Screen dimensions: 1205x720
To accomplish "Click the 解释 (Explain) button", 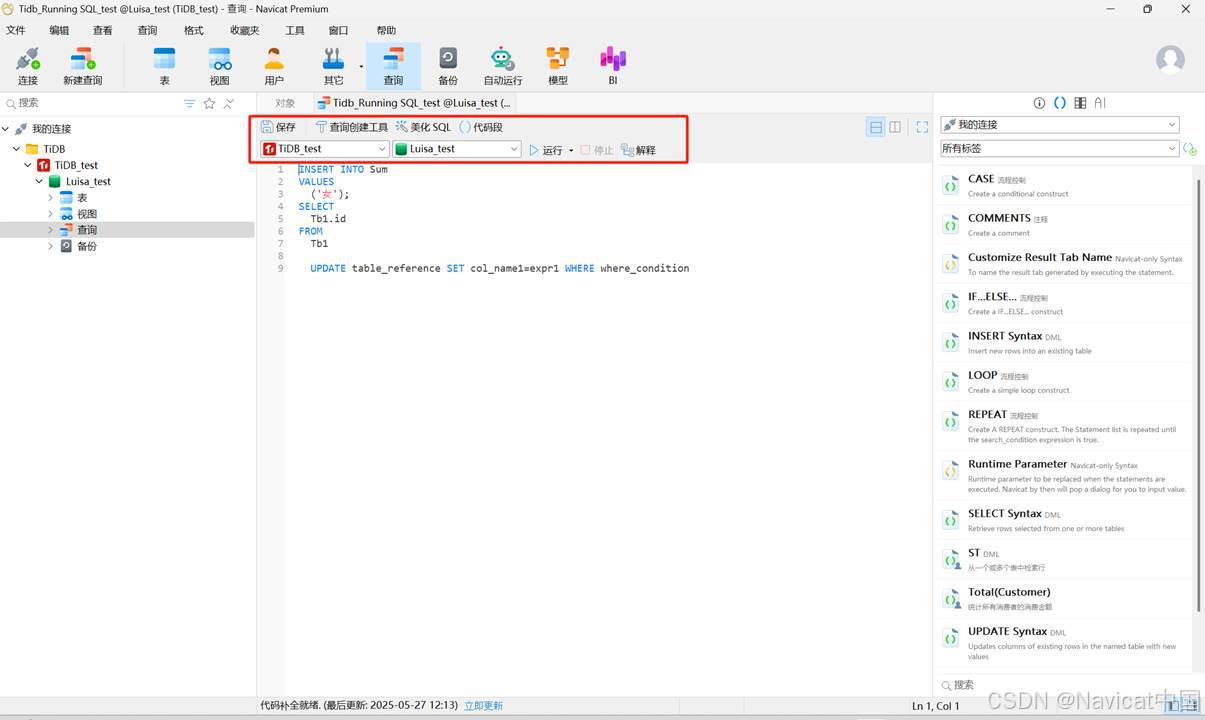I will 638,150.
